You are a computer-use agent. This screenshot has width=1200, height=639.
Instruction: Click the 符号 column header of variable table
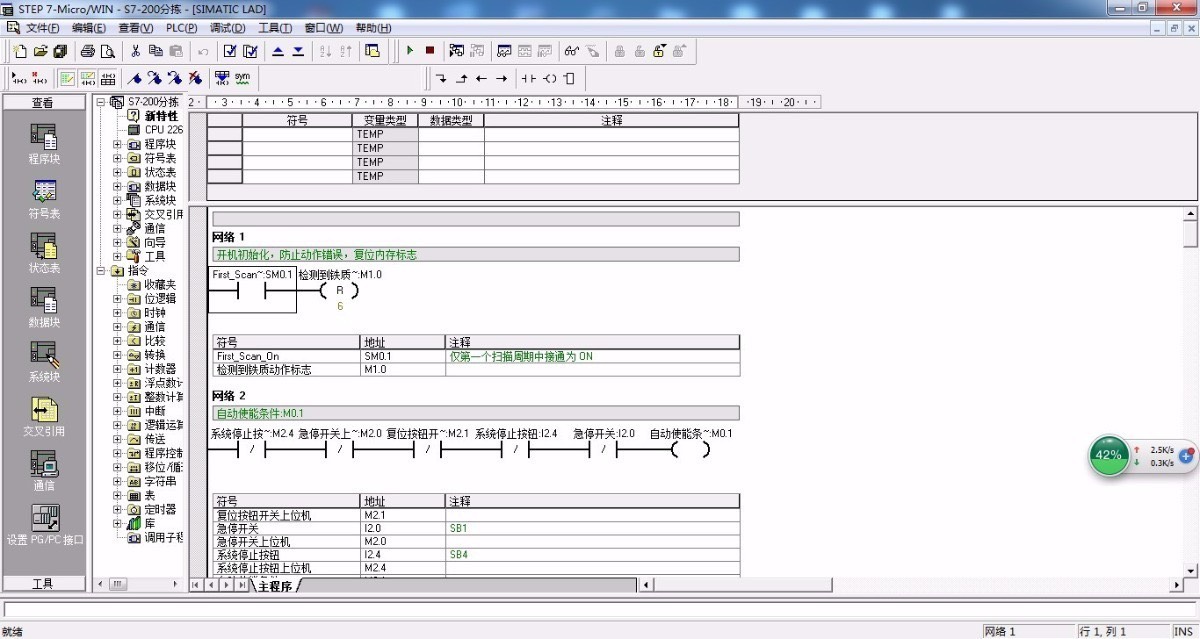click(x=297, y=120)
